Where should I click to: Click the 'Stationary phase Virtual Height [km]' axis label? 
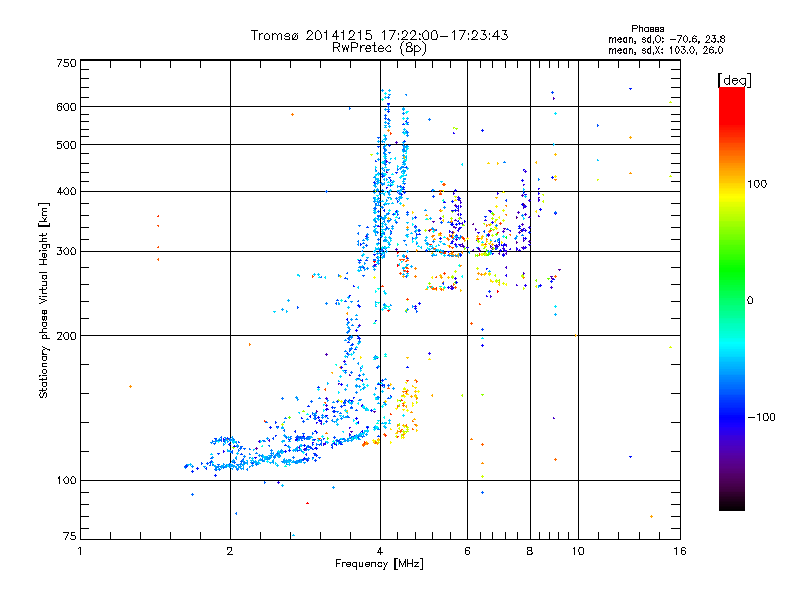pos(44,300)
